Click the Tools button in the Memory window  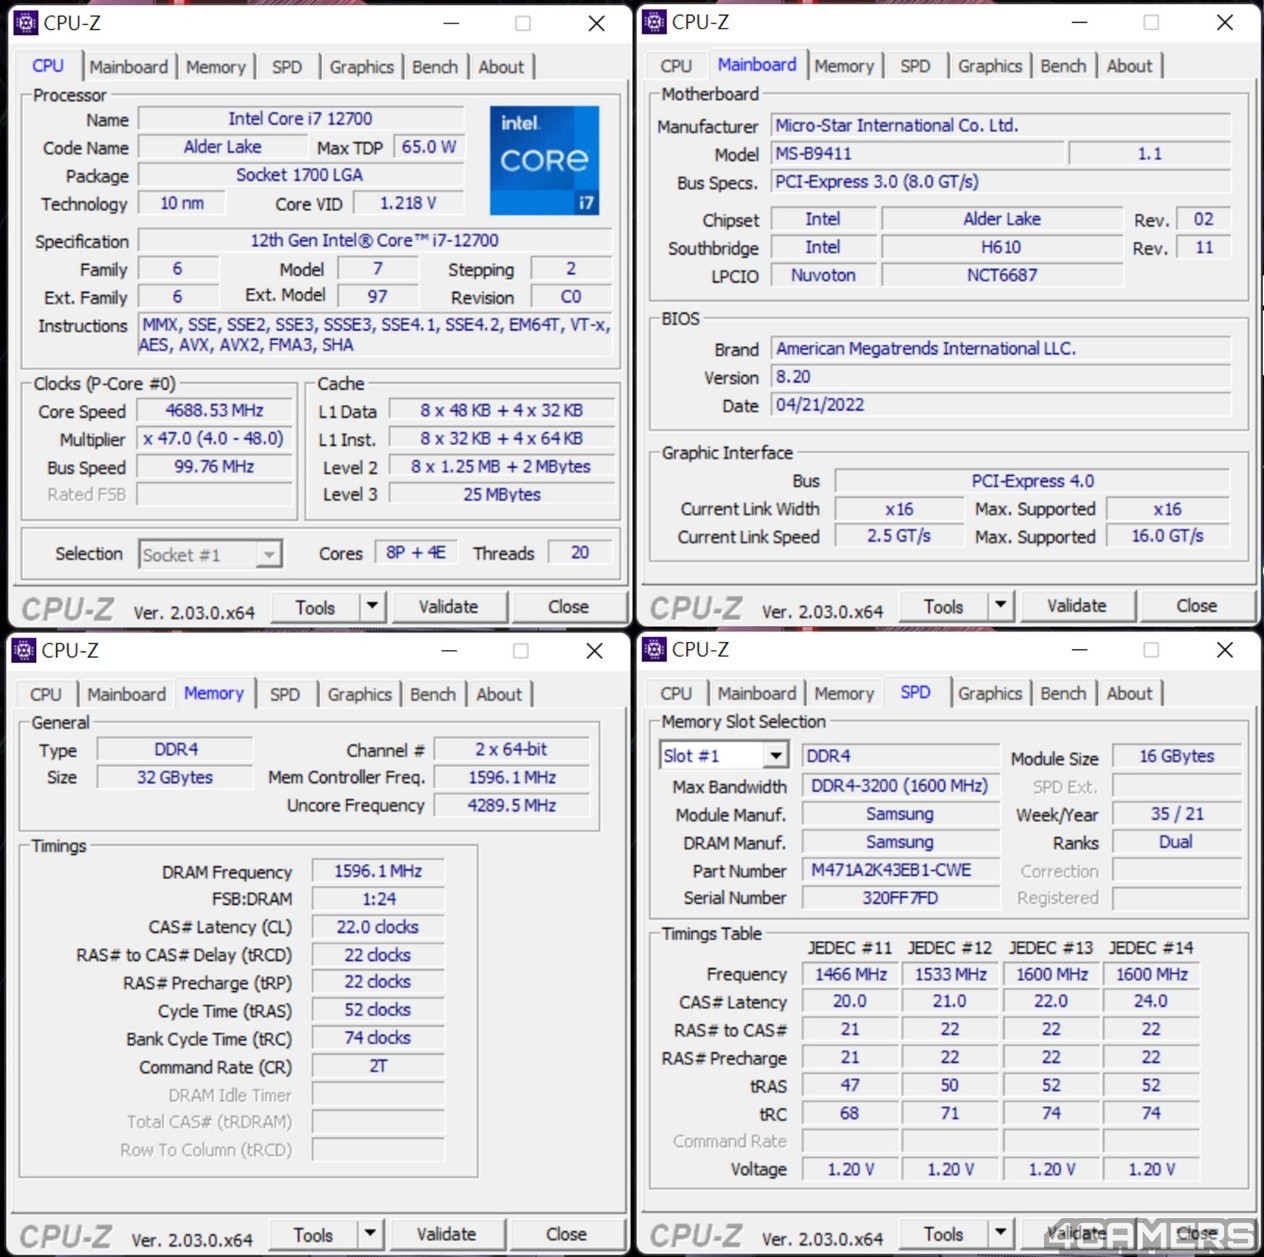pyautogui.click(x=313, y=1235)
